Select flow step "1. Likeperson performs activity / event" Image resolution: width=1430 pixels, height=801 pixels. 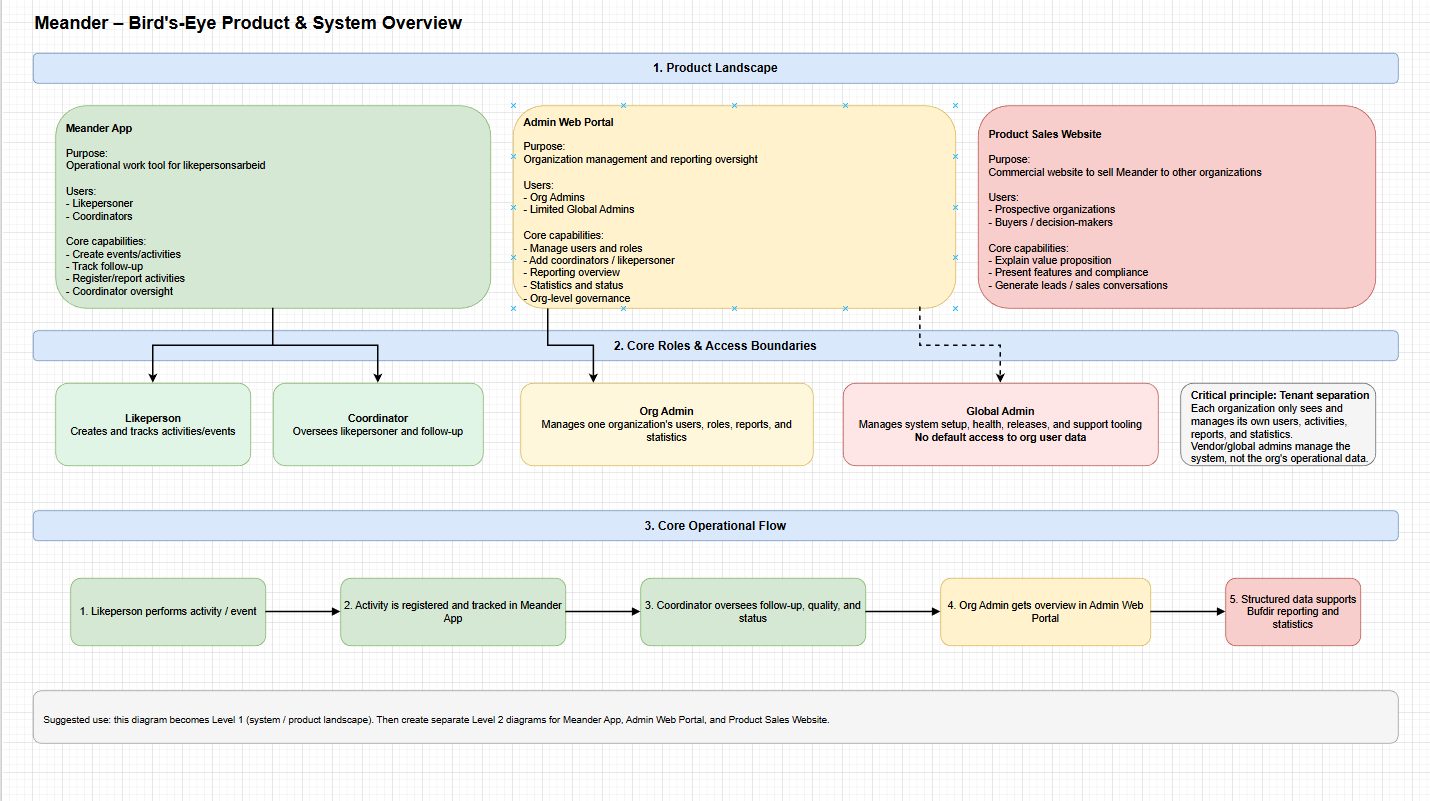coord(168,611)
